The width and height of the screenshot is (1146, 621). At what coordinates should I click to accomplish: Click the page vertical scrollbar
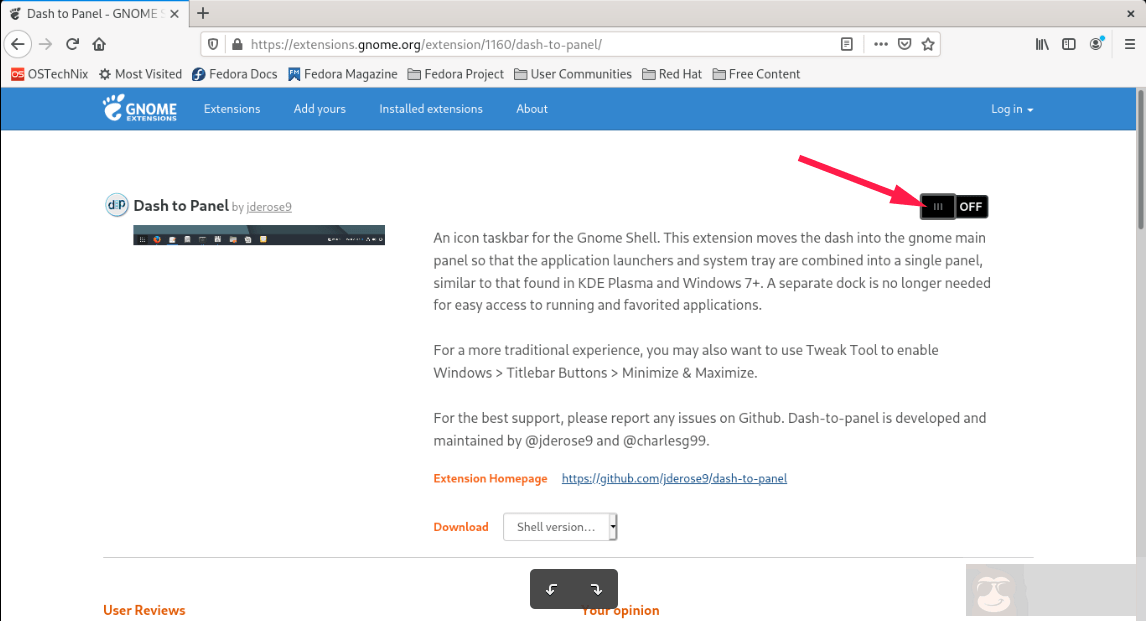pos(1140,161)
